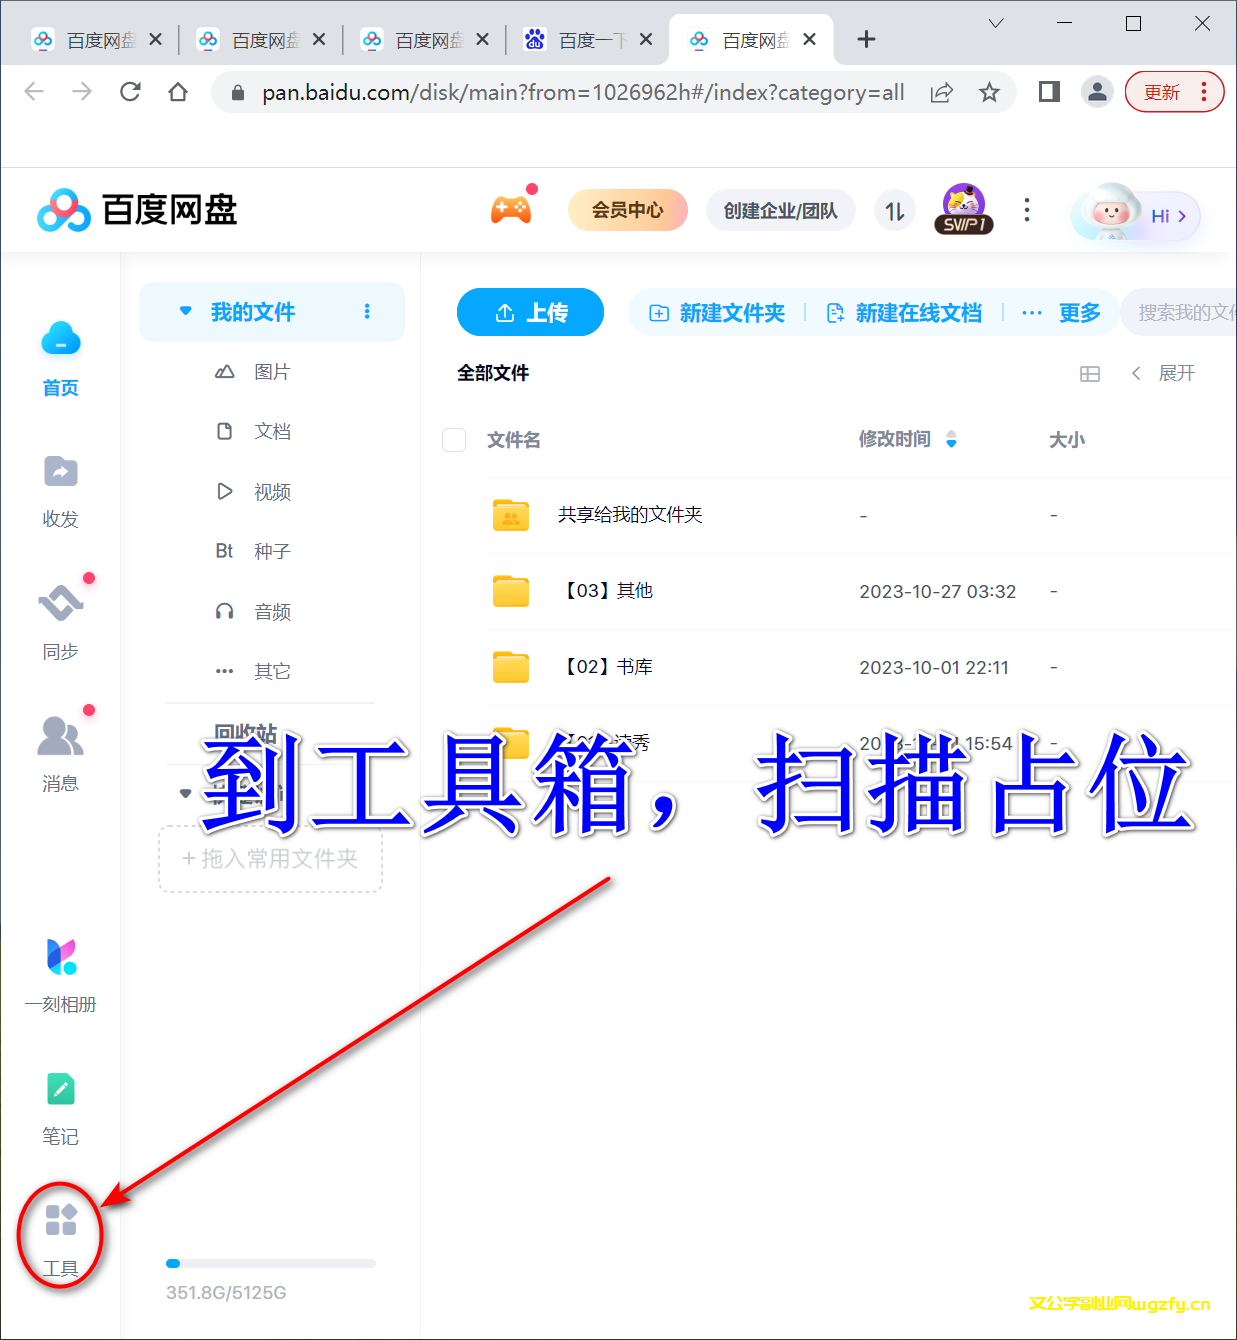The width and height of the screenshot is (1237, 1340).
Task: Open the game center controller icon
Action: (x=511, y=209)
